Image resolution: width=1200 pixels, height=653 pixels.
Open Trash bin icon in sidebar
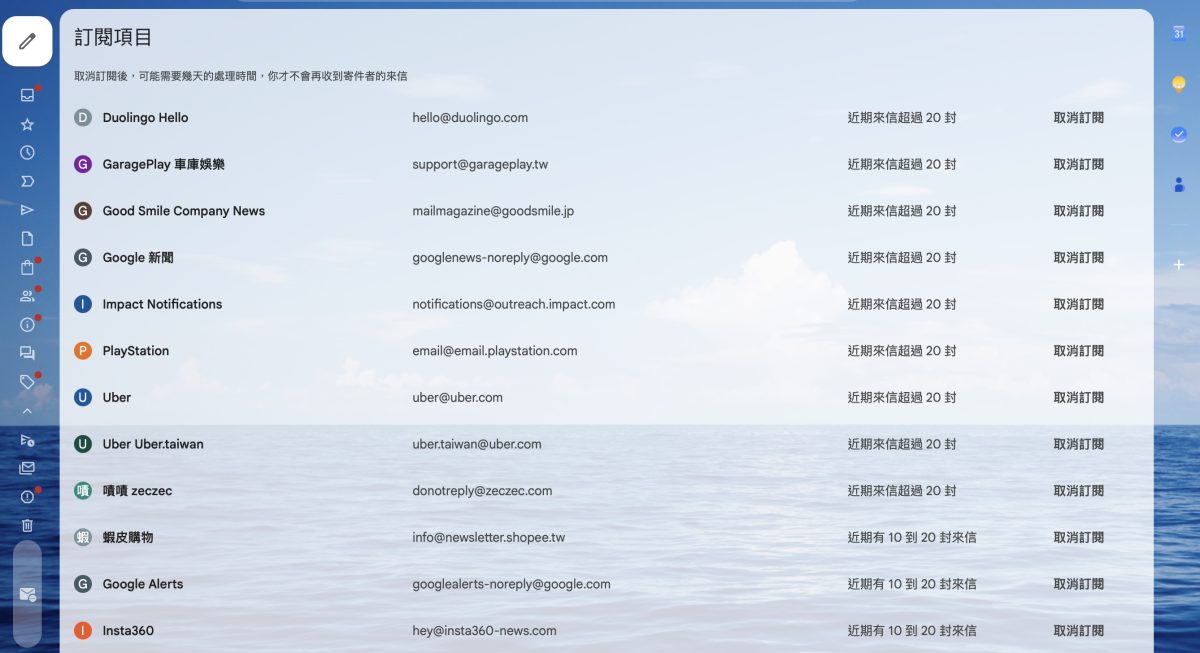click(27, 525)
